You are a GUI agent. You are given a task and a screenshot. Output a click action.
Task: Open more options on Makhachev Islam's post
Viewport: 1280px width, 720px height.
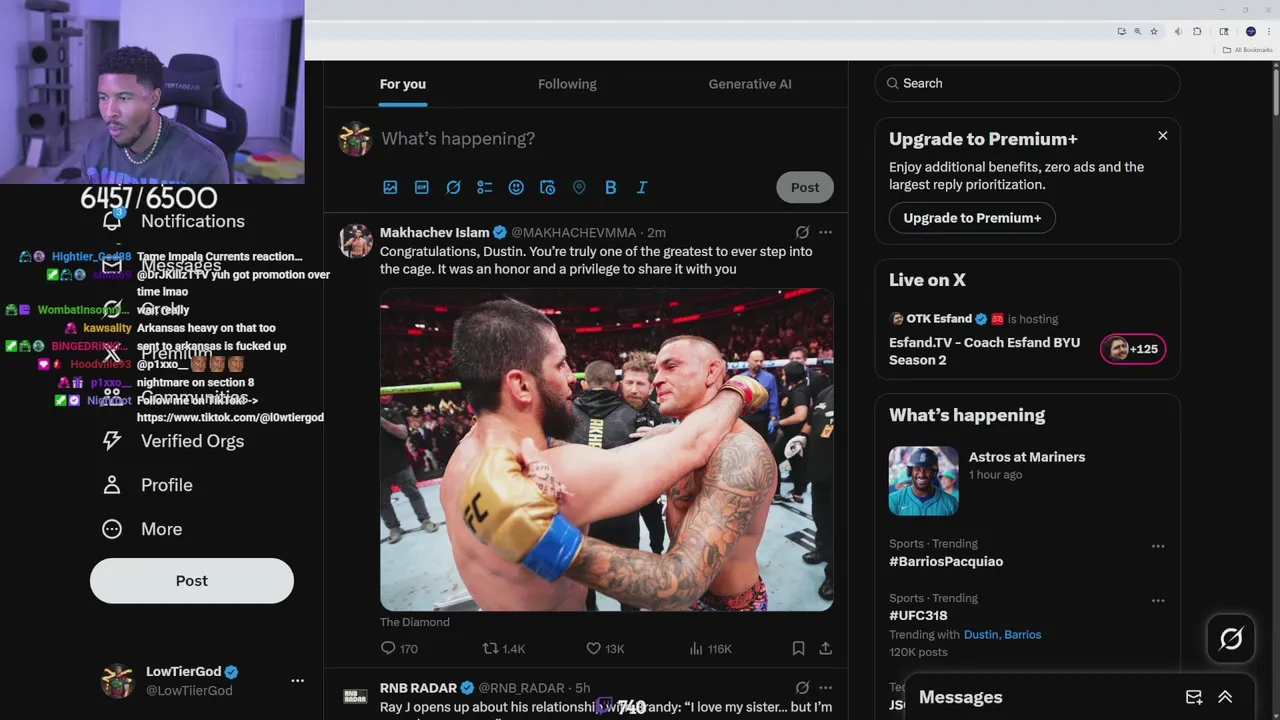(825, 232)
